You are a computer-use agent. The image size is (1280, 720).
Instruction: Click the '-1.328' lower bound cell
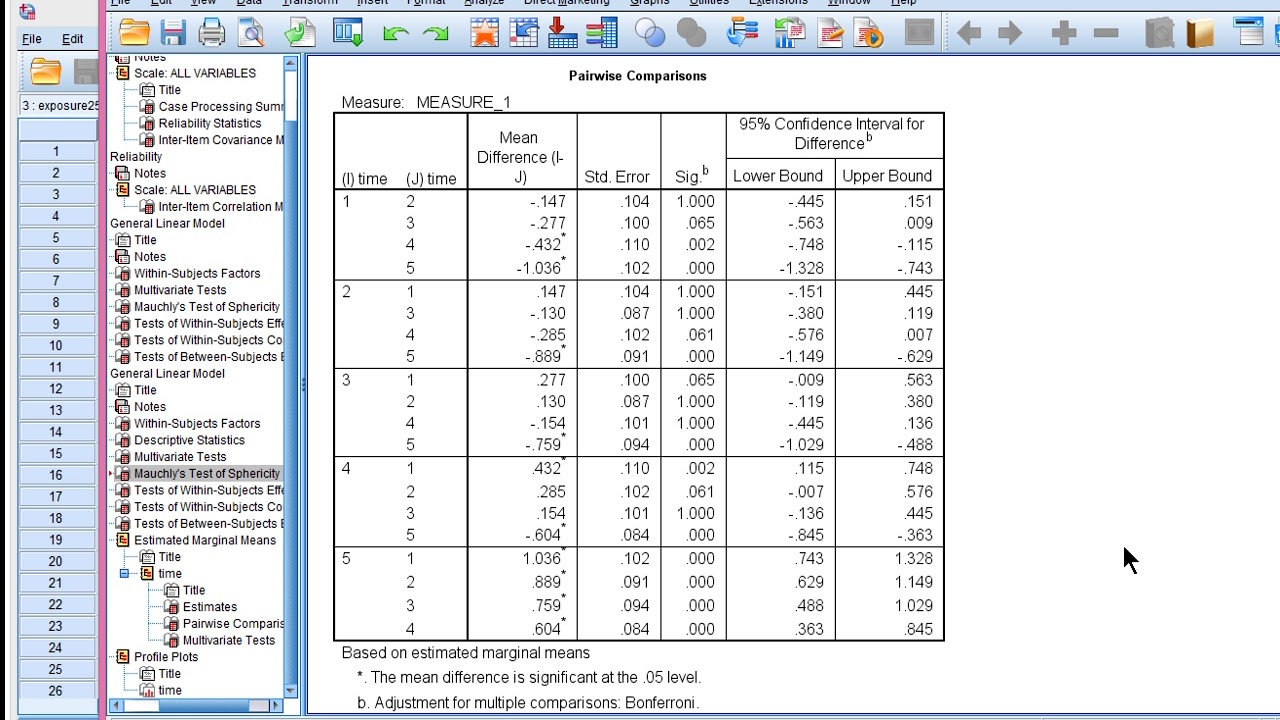802,268
